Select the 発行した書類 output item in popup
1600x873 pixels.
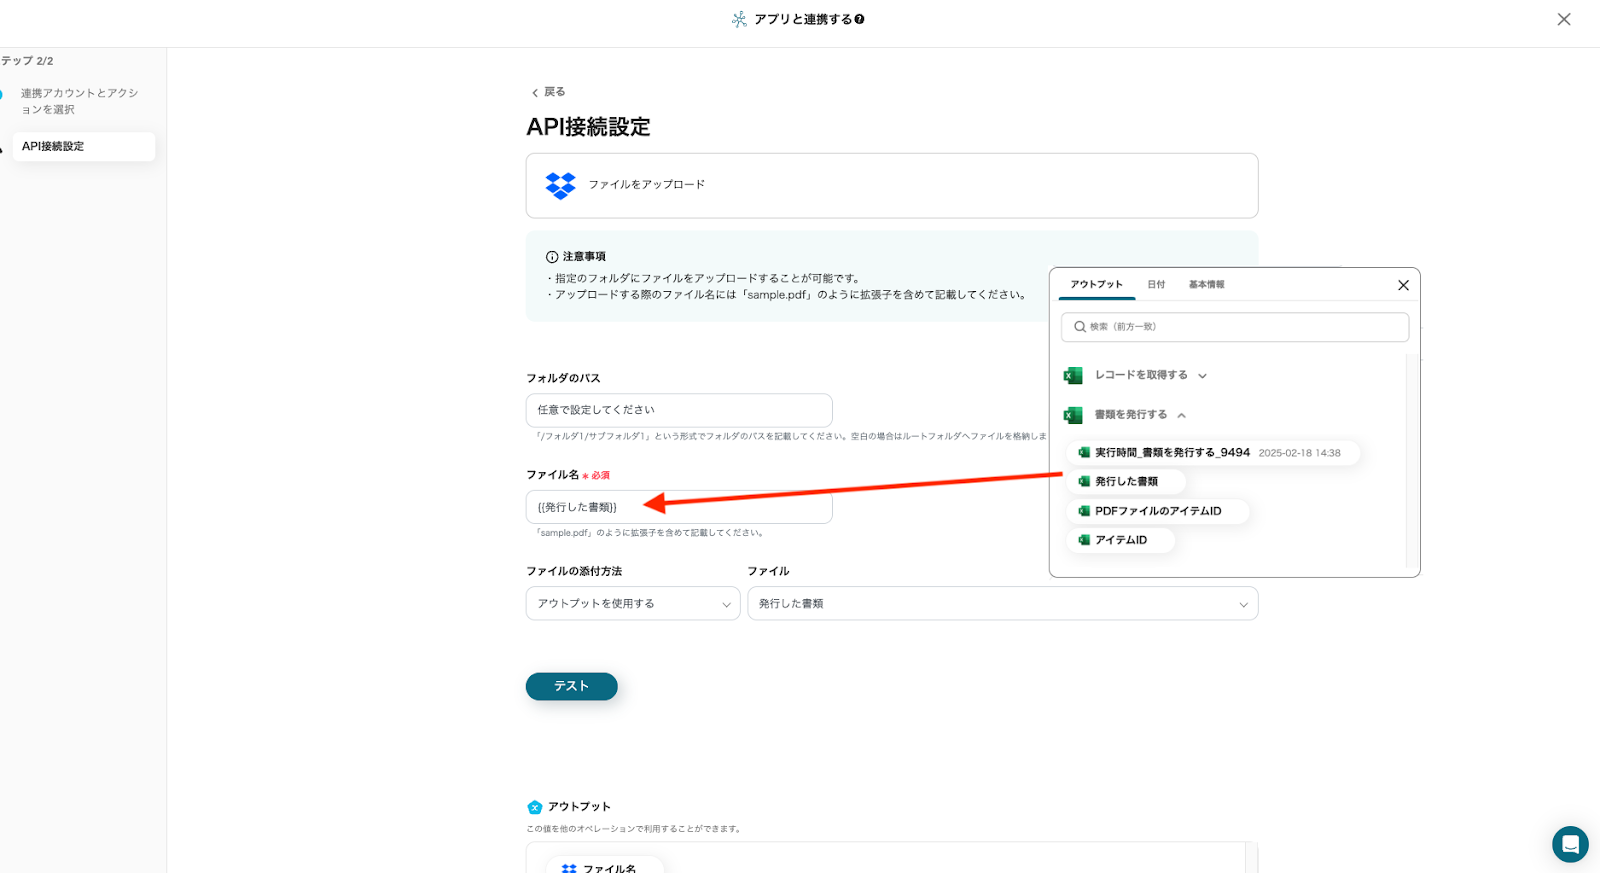(1125, 482)
